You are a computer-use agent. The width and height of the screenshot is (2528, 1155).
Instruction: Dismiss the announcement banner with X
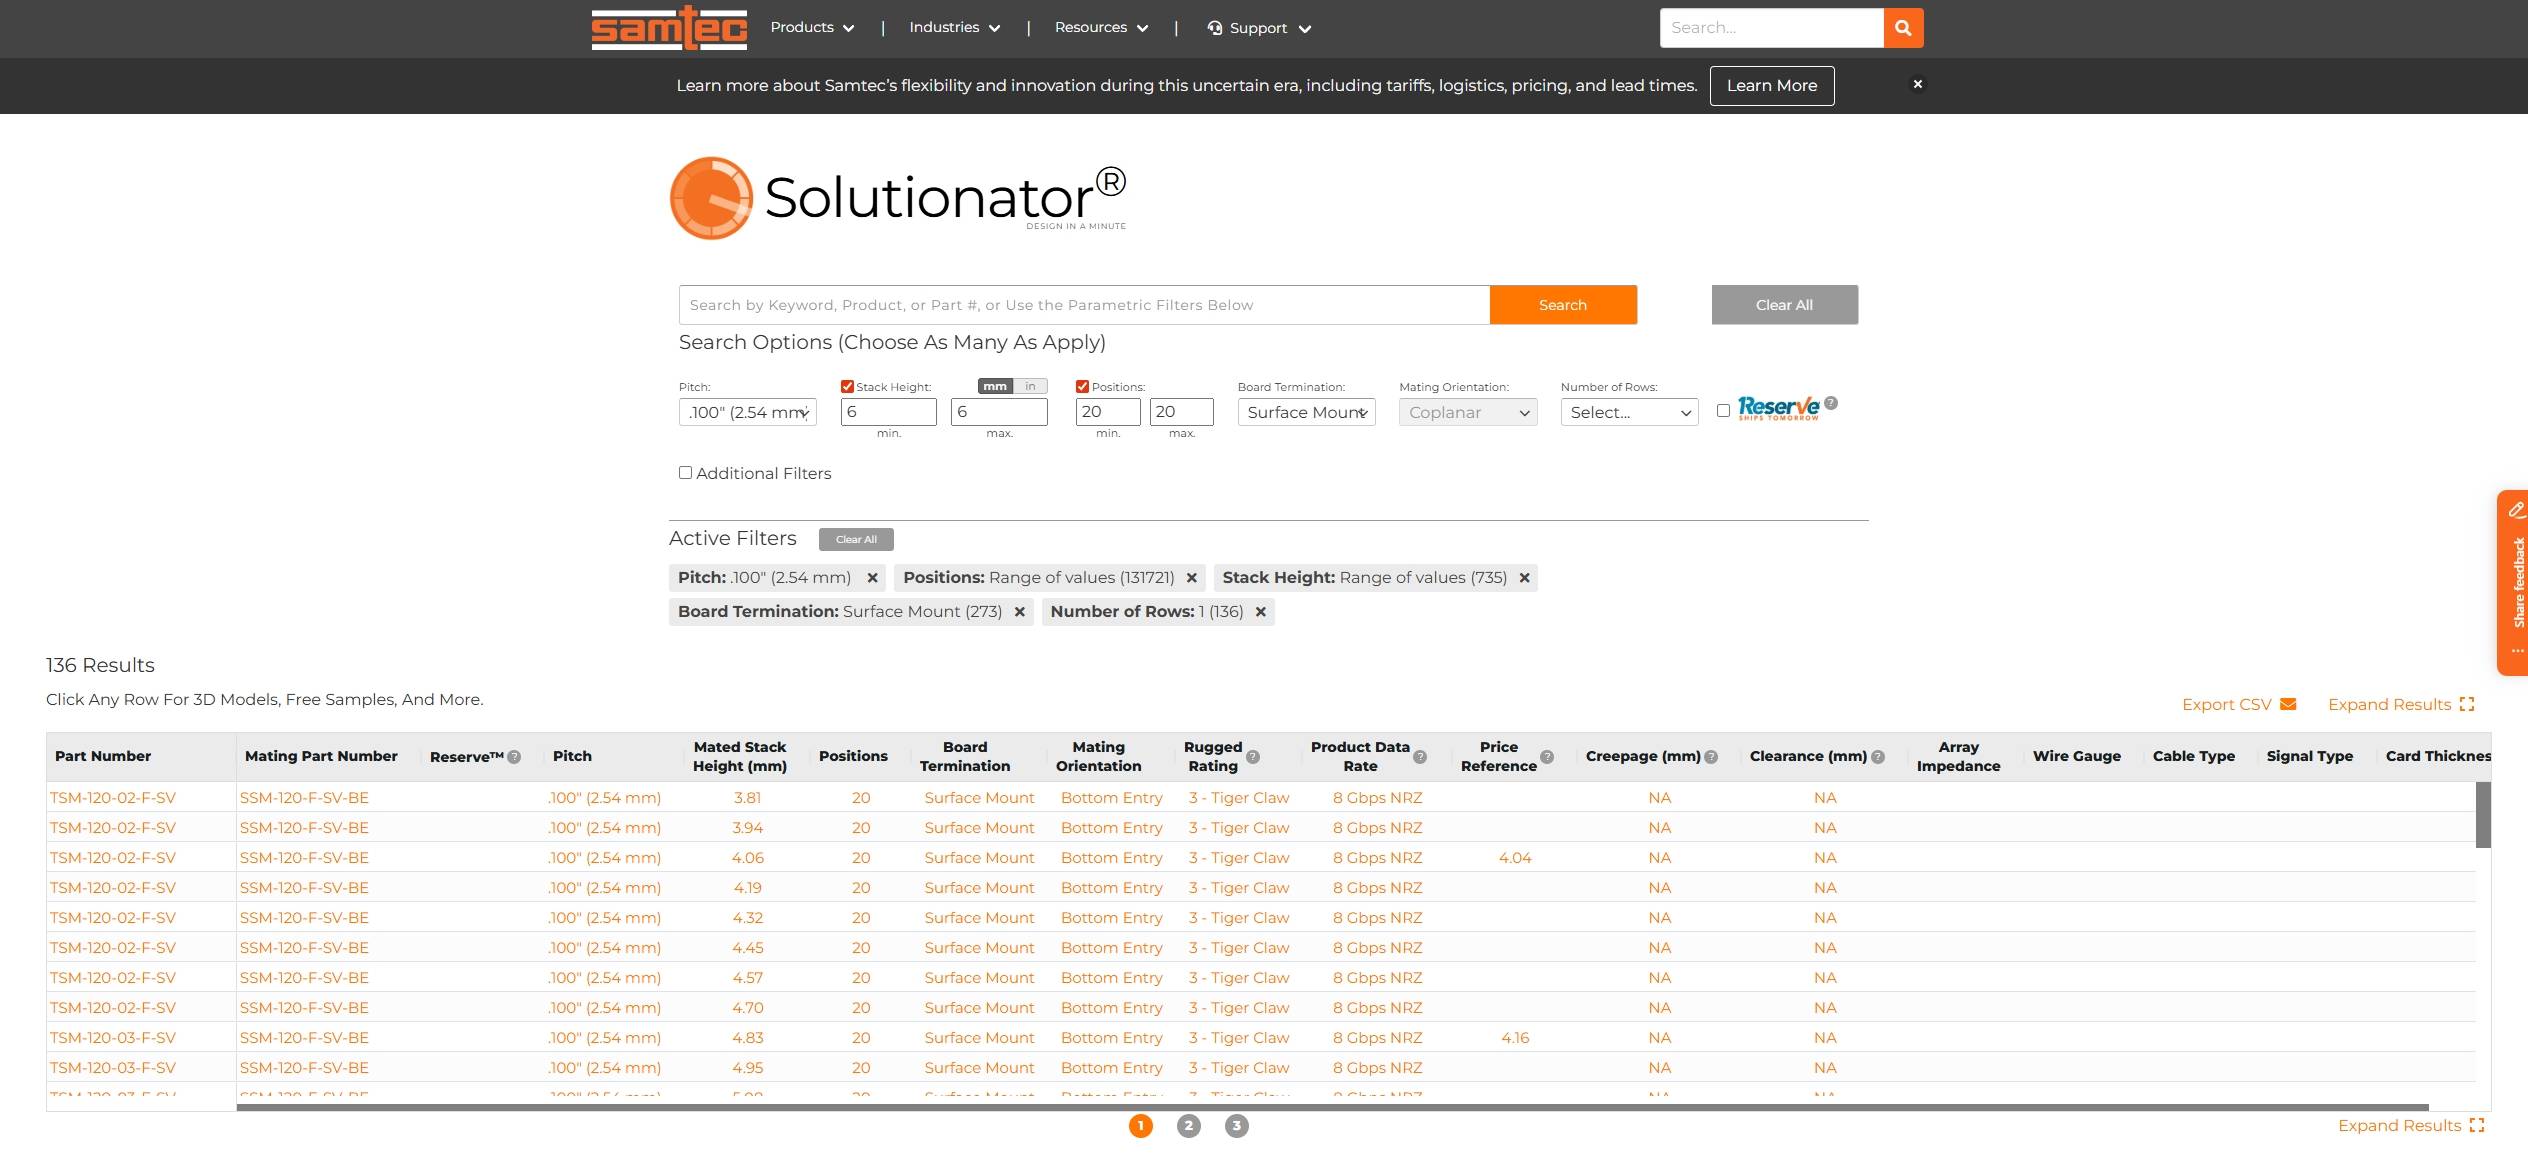tap(1917, 84)
